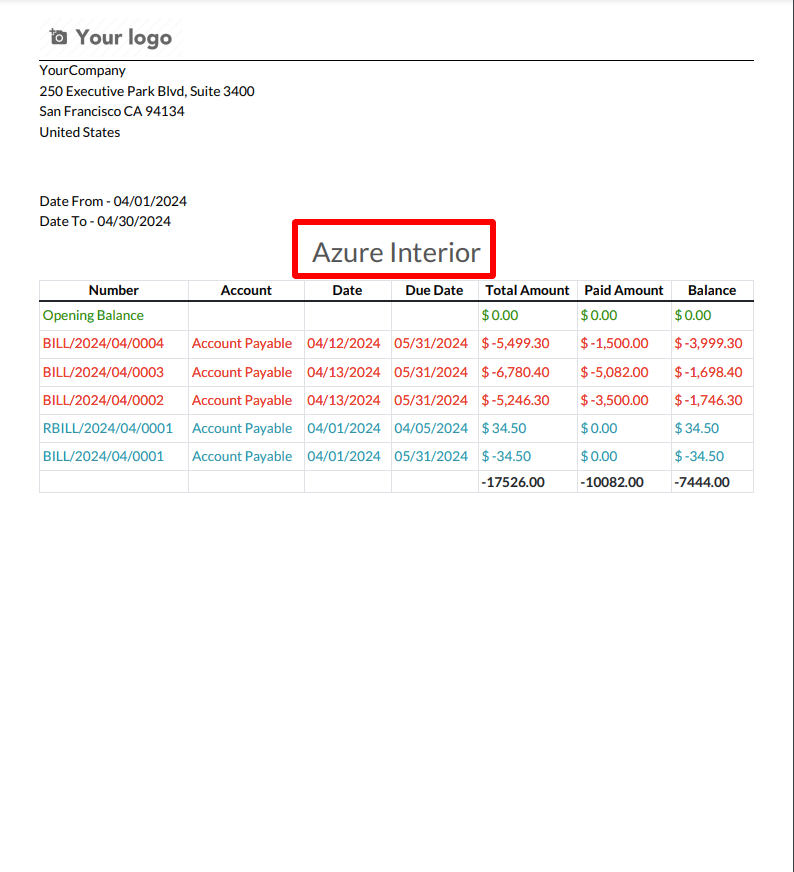Click the 'Balance' column header

[712, 290]
